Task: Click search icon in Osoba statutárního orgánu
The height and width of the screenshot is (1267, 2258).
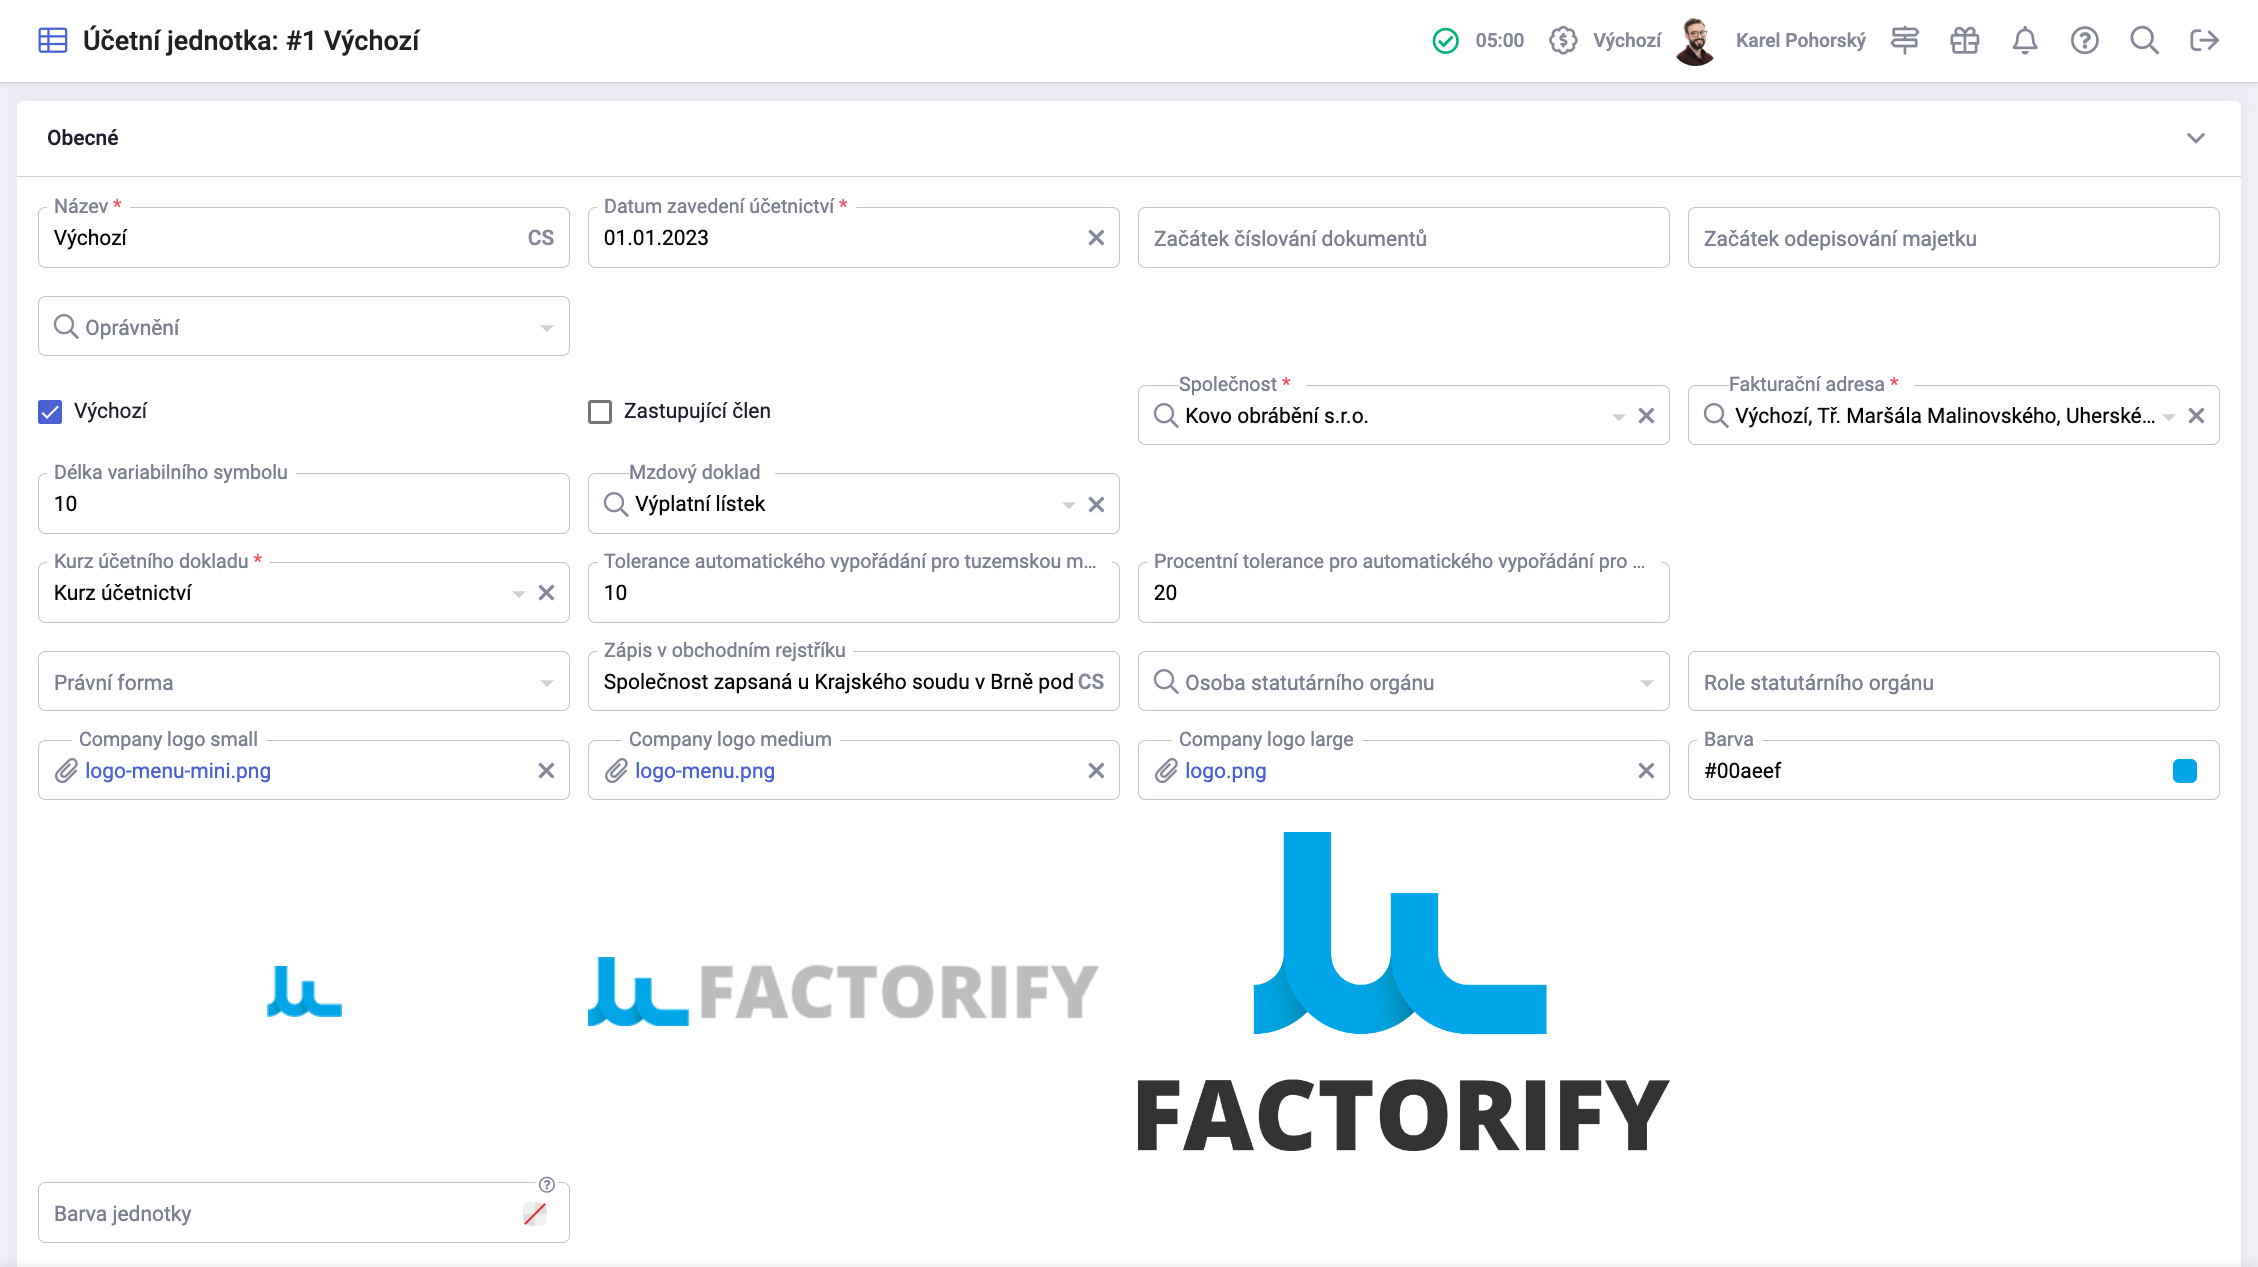Action: (1166, 682)
